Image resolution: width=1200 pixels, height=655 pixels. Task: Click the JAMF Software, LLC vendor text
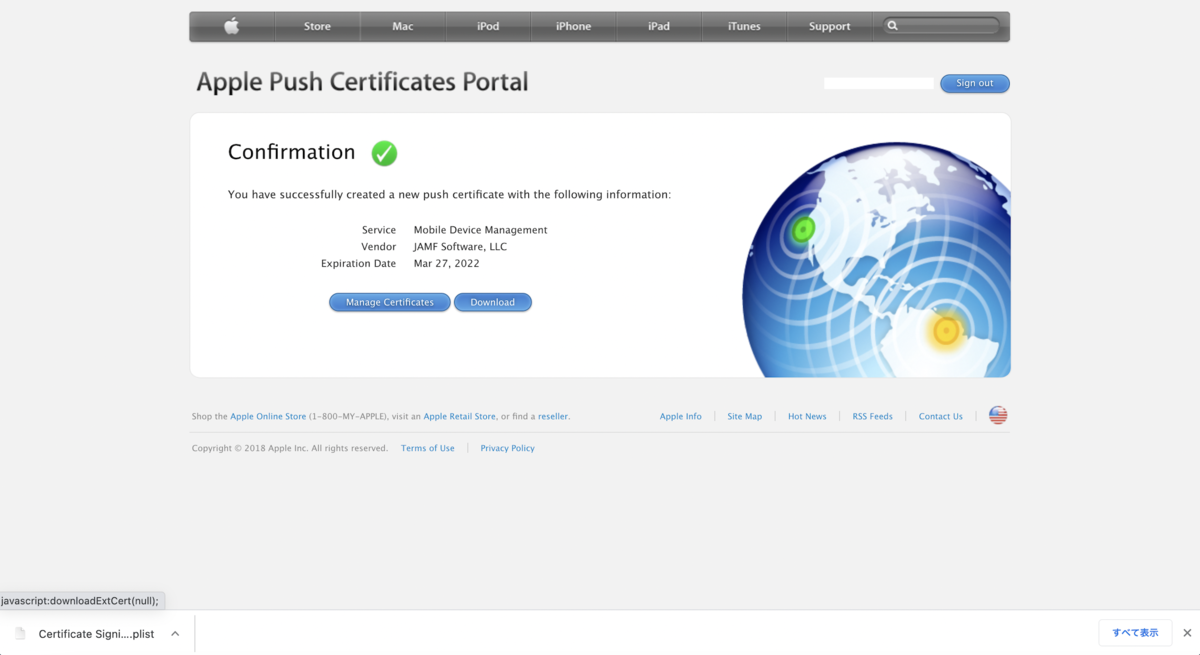[460, 247]
